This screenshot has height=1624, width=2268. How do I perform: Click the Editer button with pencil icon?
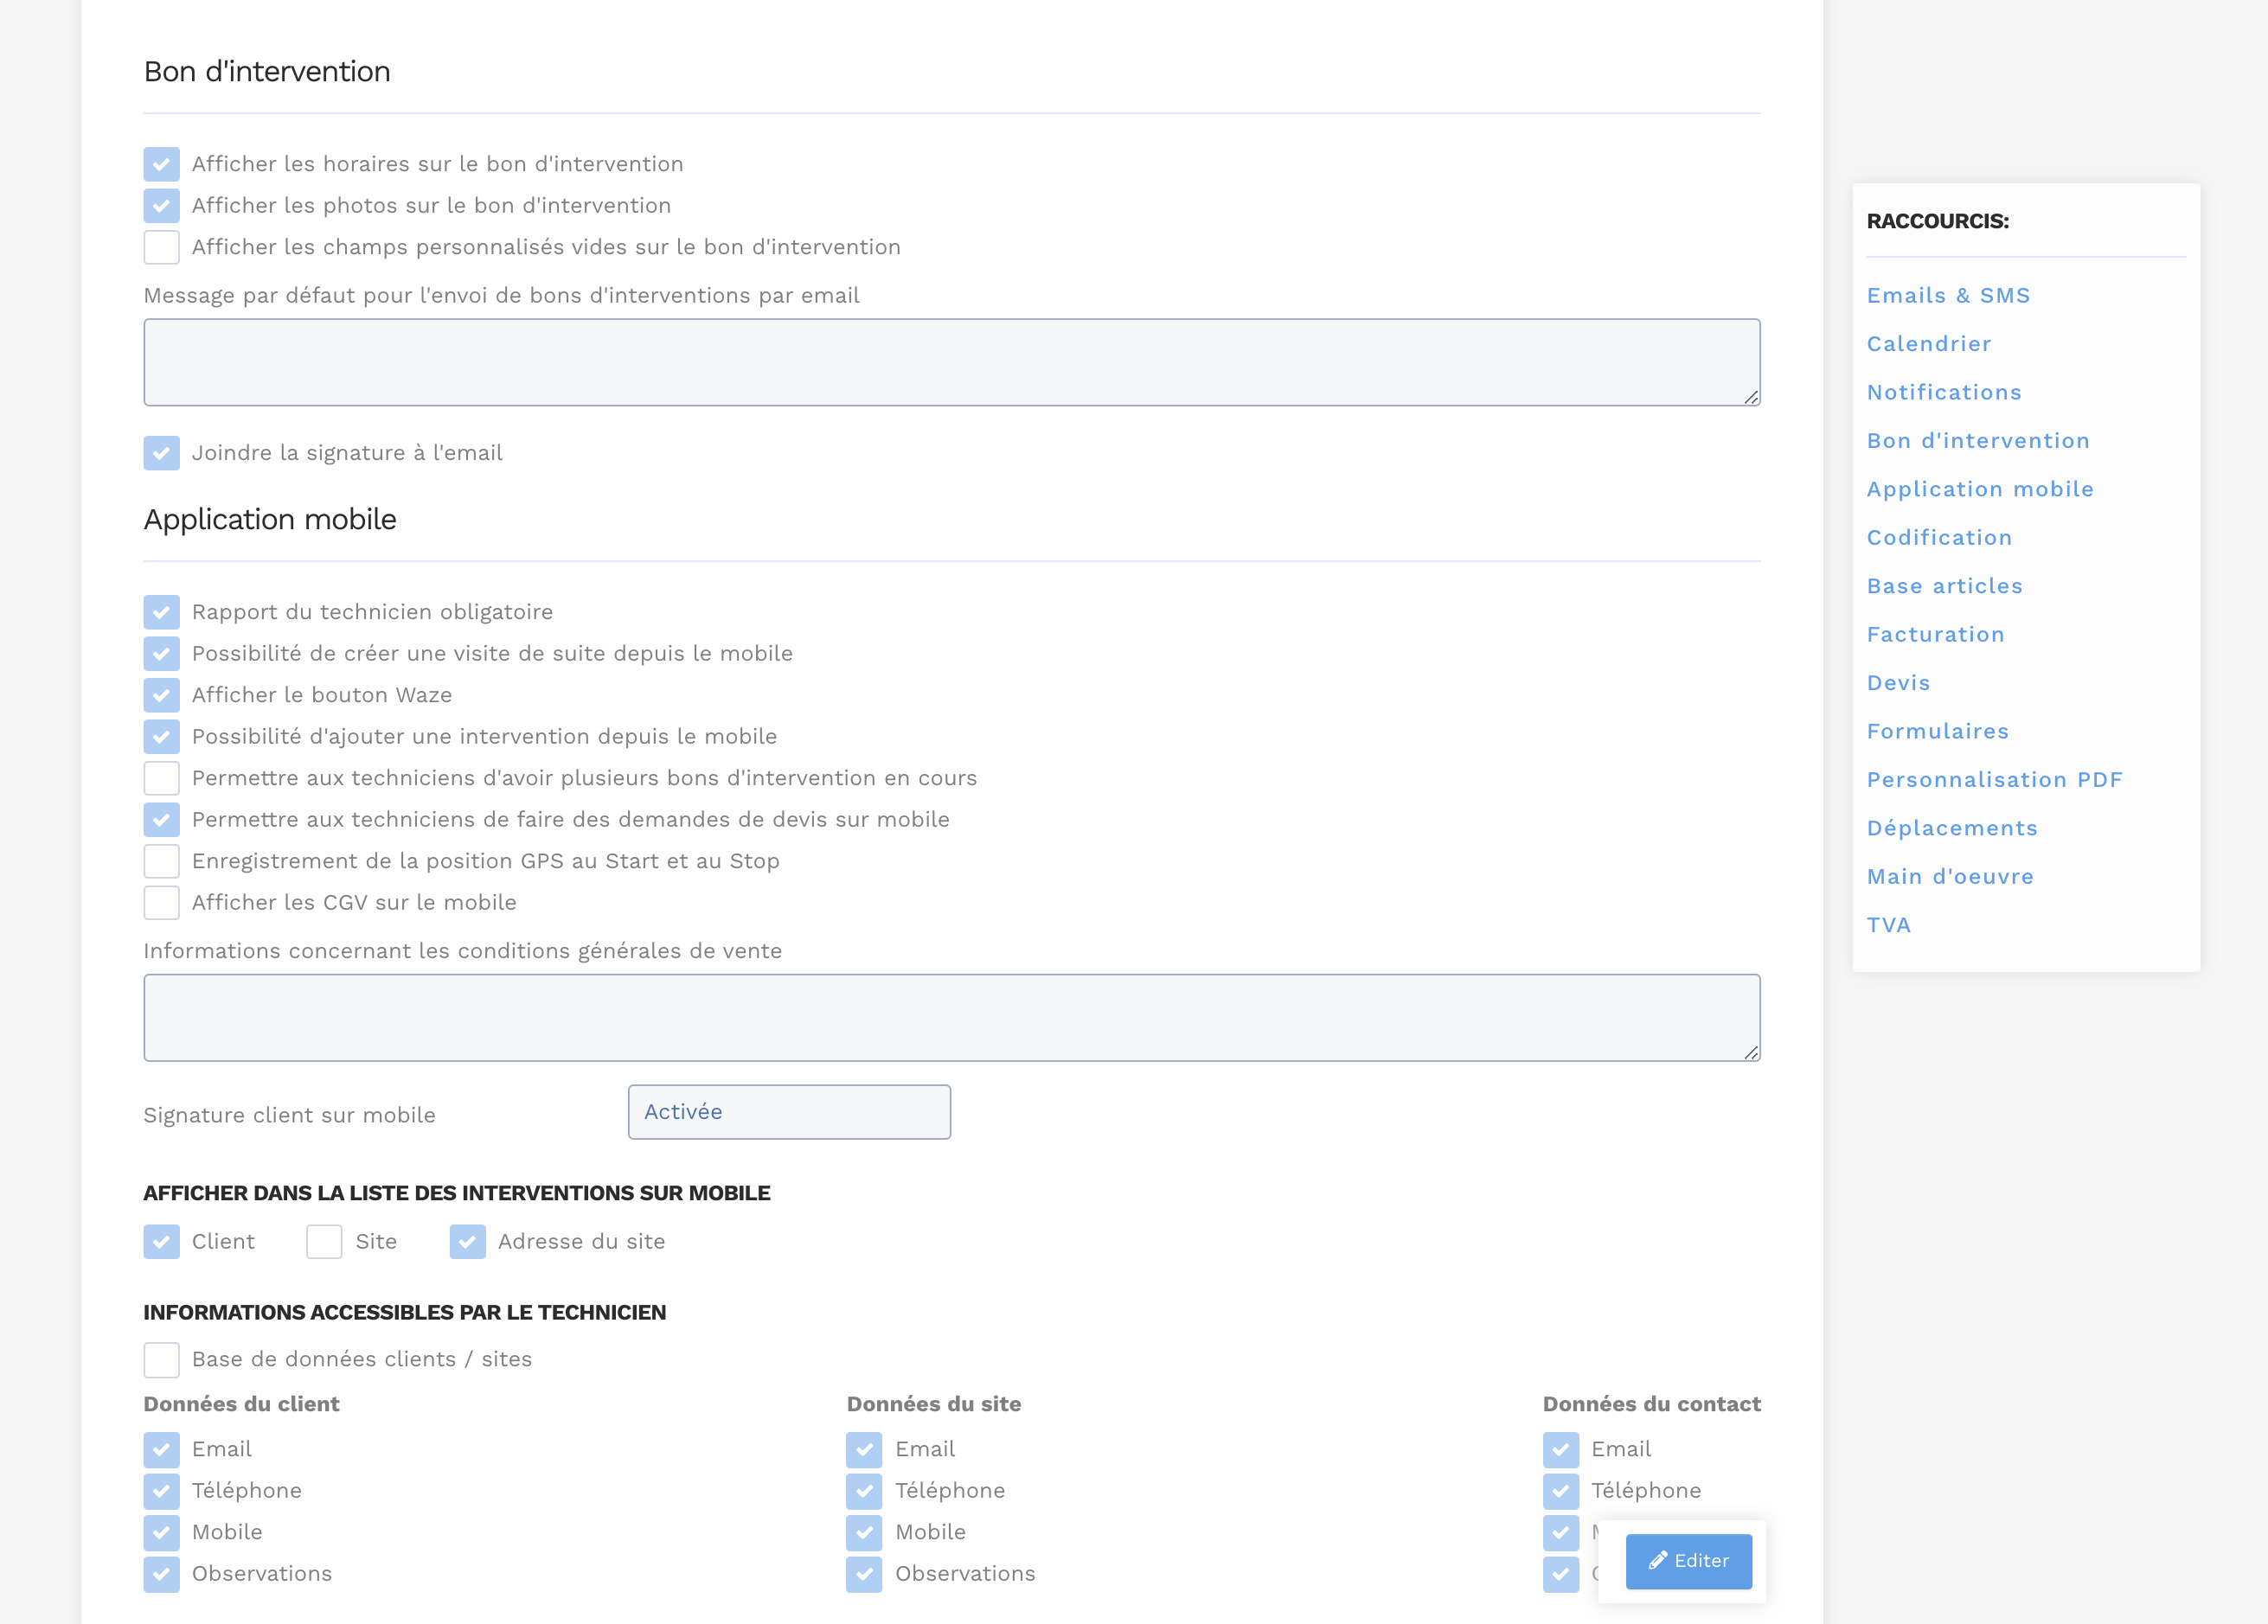click(x=1688, y=1561)
